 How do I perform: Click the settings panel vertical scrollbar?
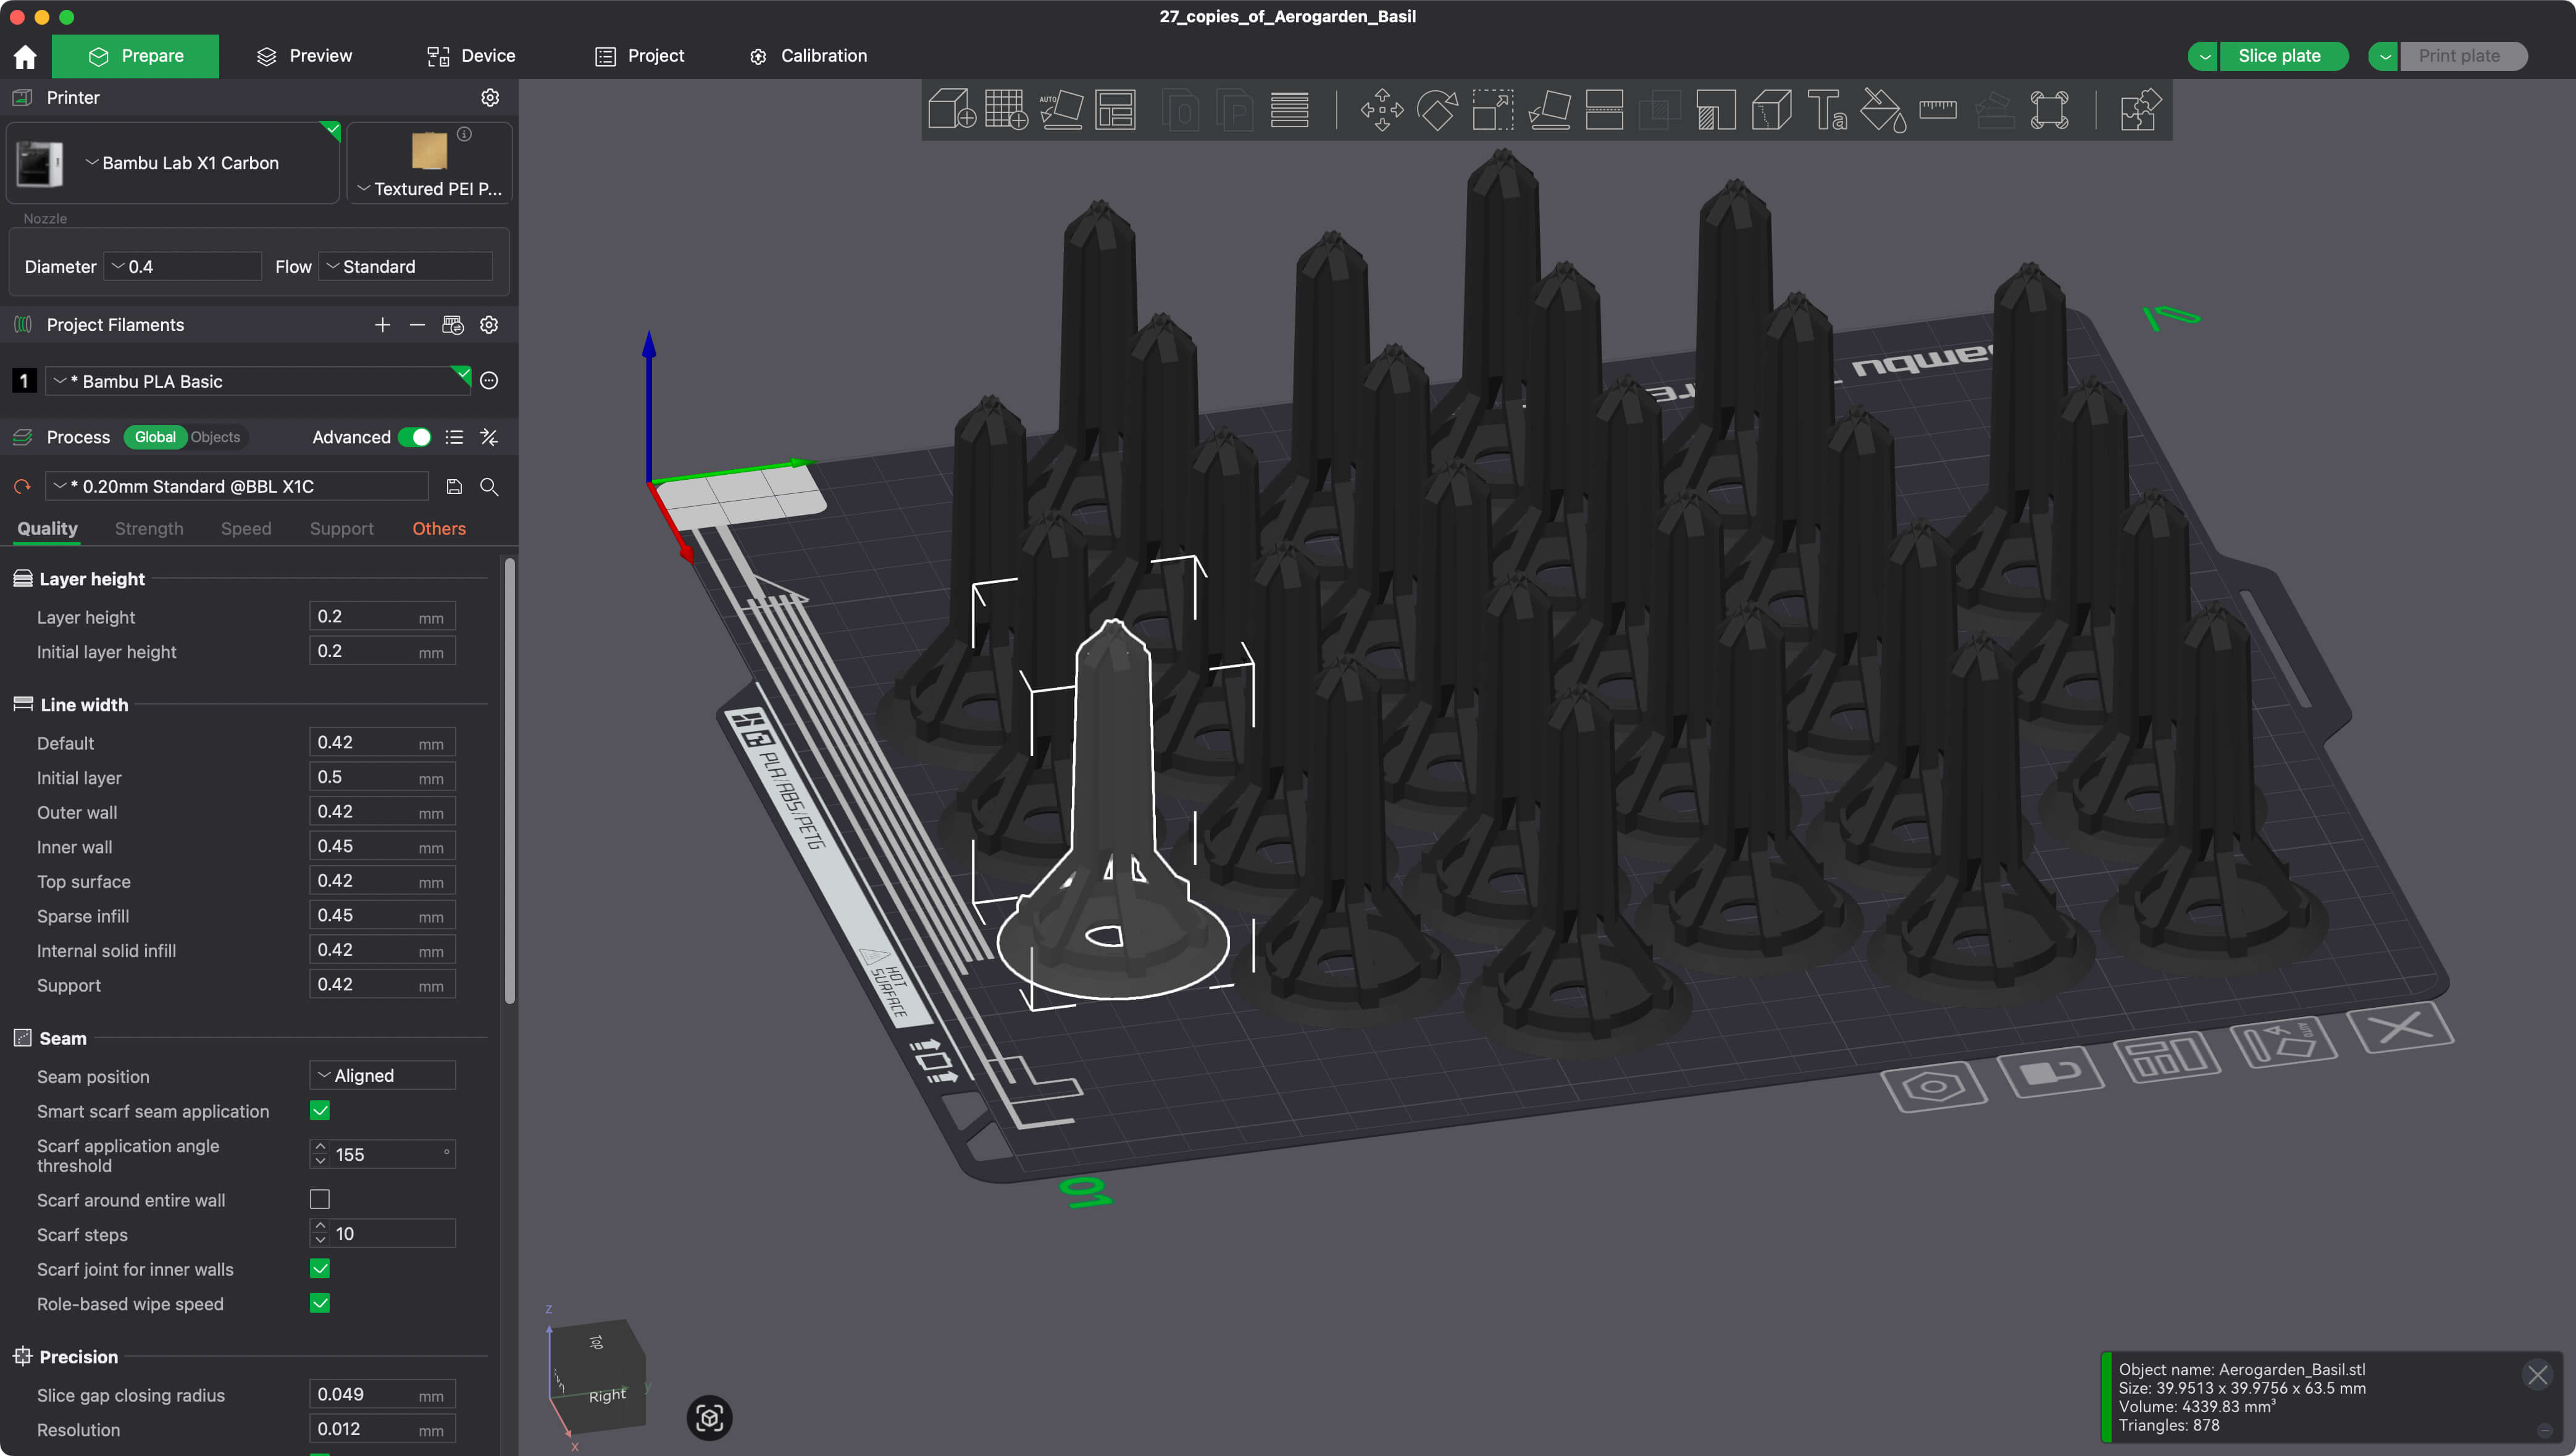pos(509,780)
